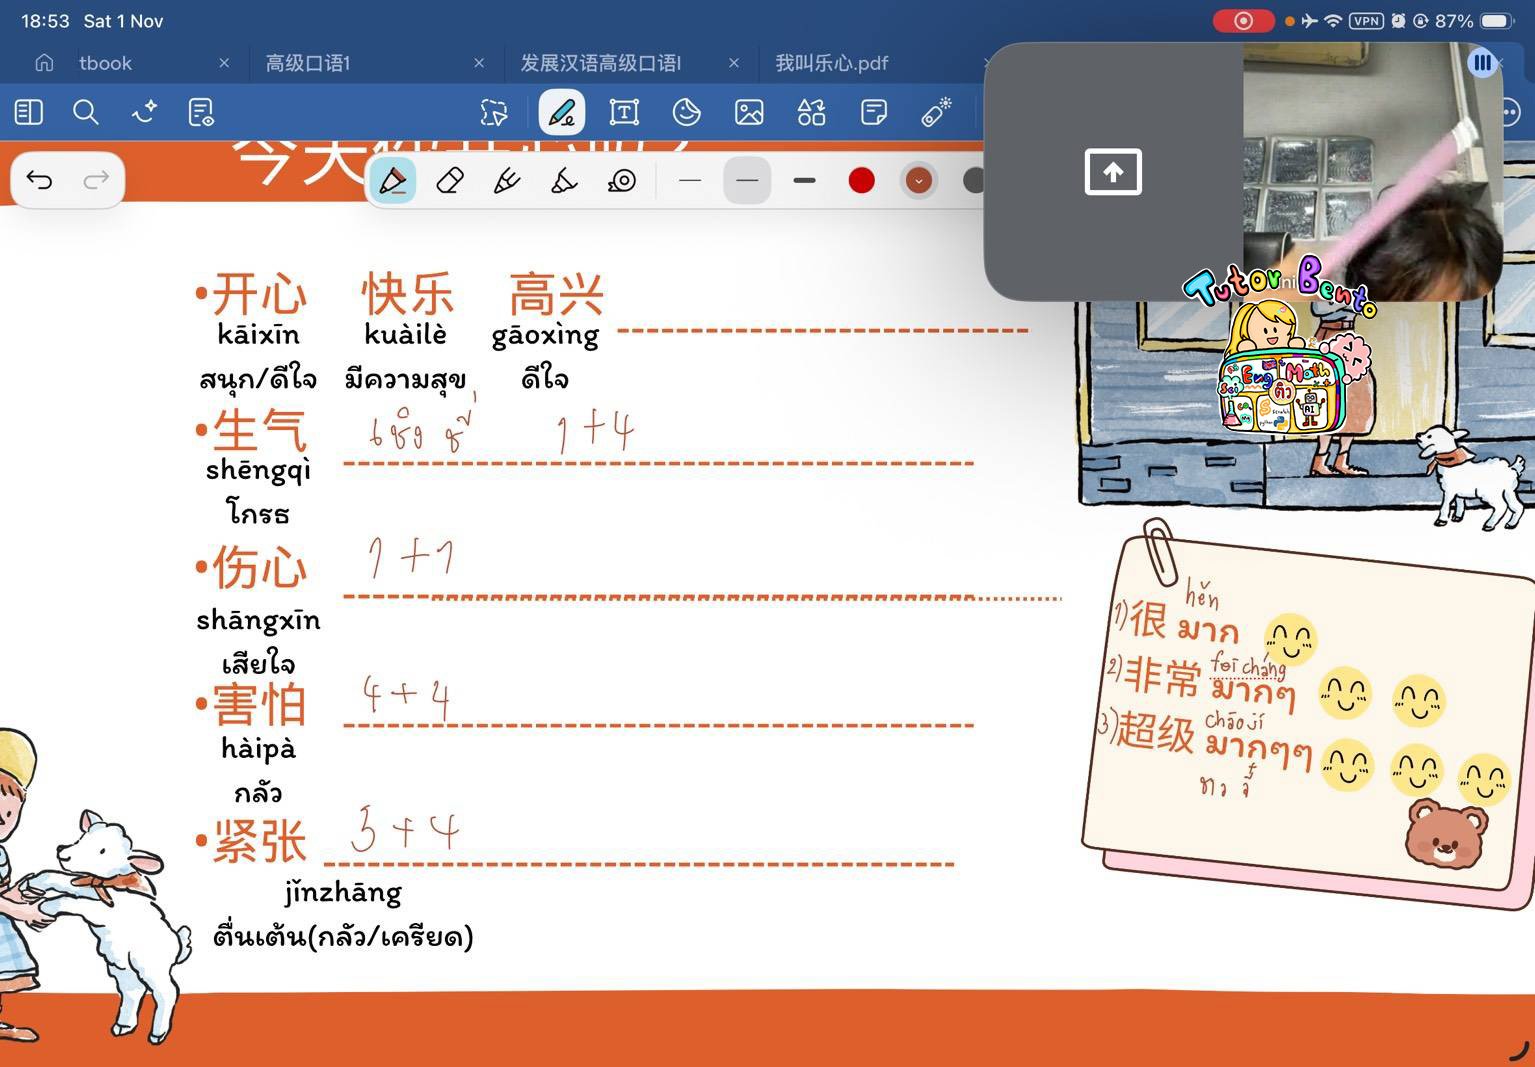The height and width of the screenshot is (1067, 1535).
Task: Toggle the page thumbnails sidebar
Action: pyautogui.click(x=28, y=112)
